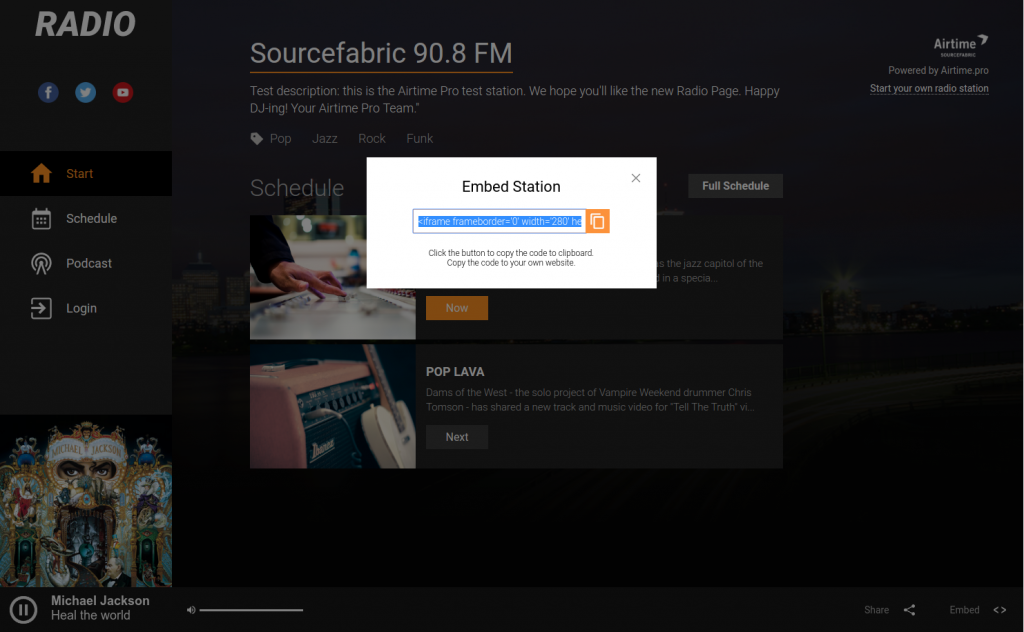Adjust the volume slider

(250, 609)
